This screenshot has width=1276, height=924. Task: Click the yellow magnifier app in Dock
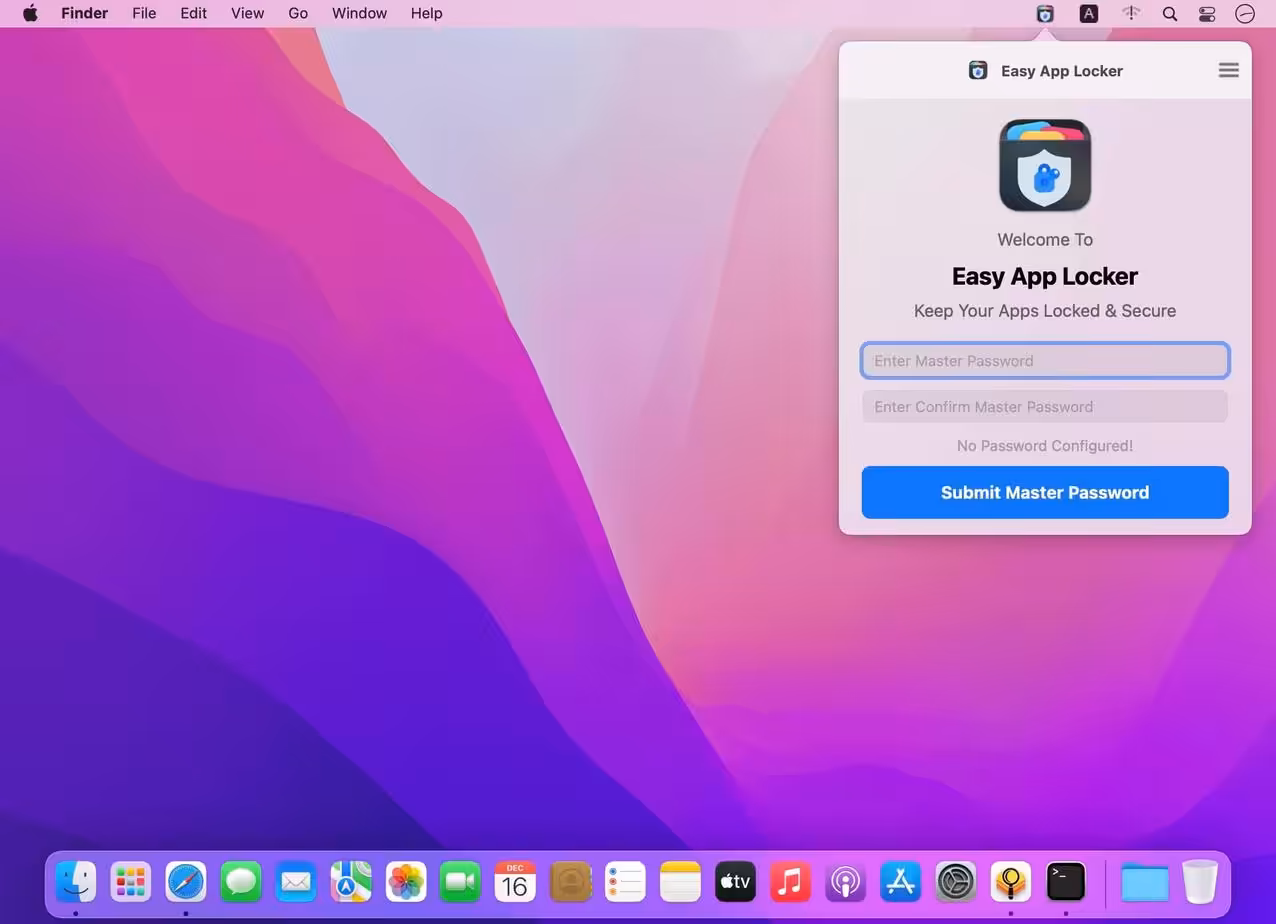click(1010, 882)
